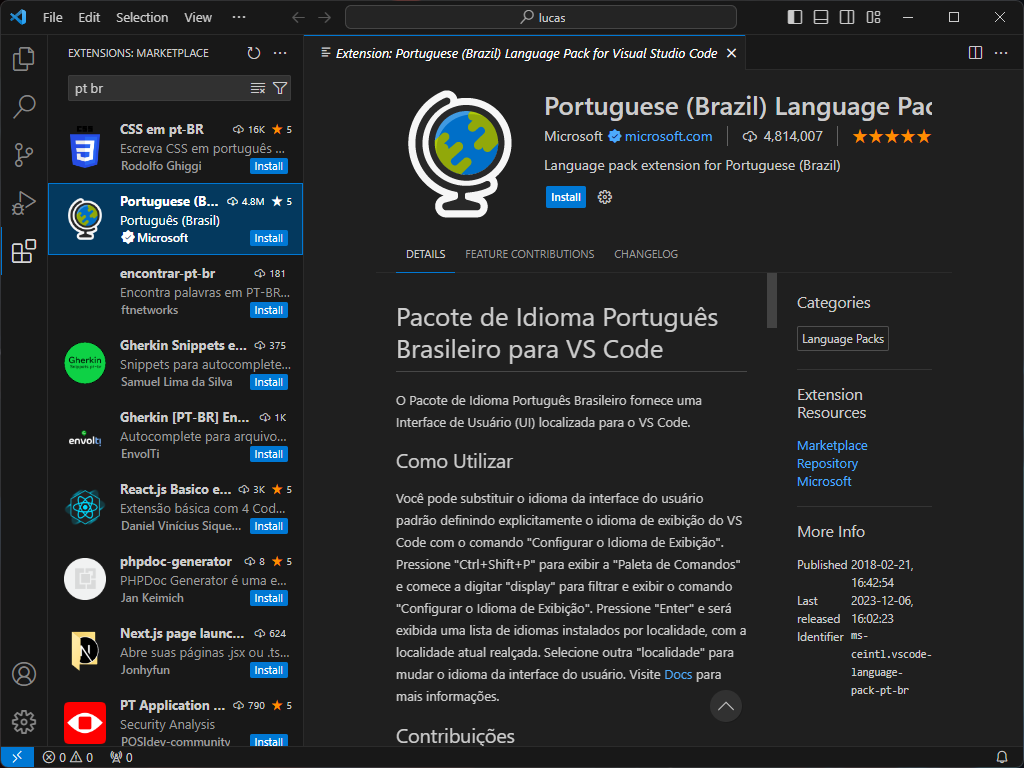Open the editor more actions menu
Screen dimensions: 1024x768
click(1001, 53)
